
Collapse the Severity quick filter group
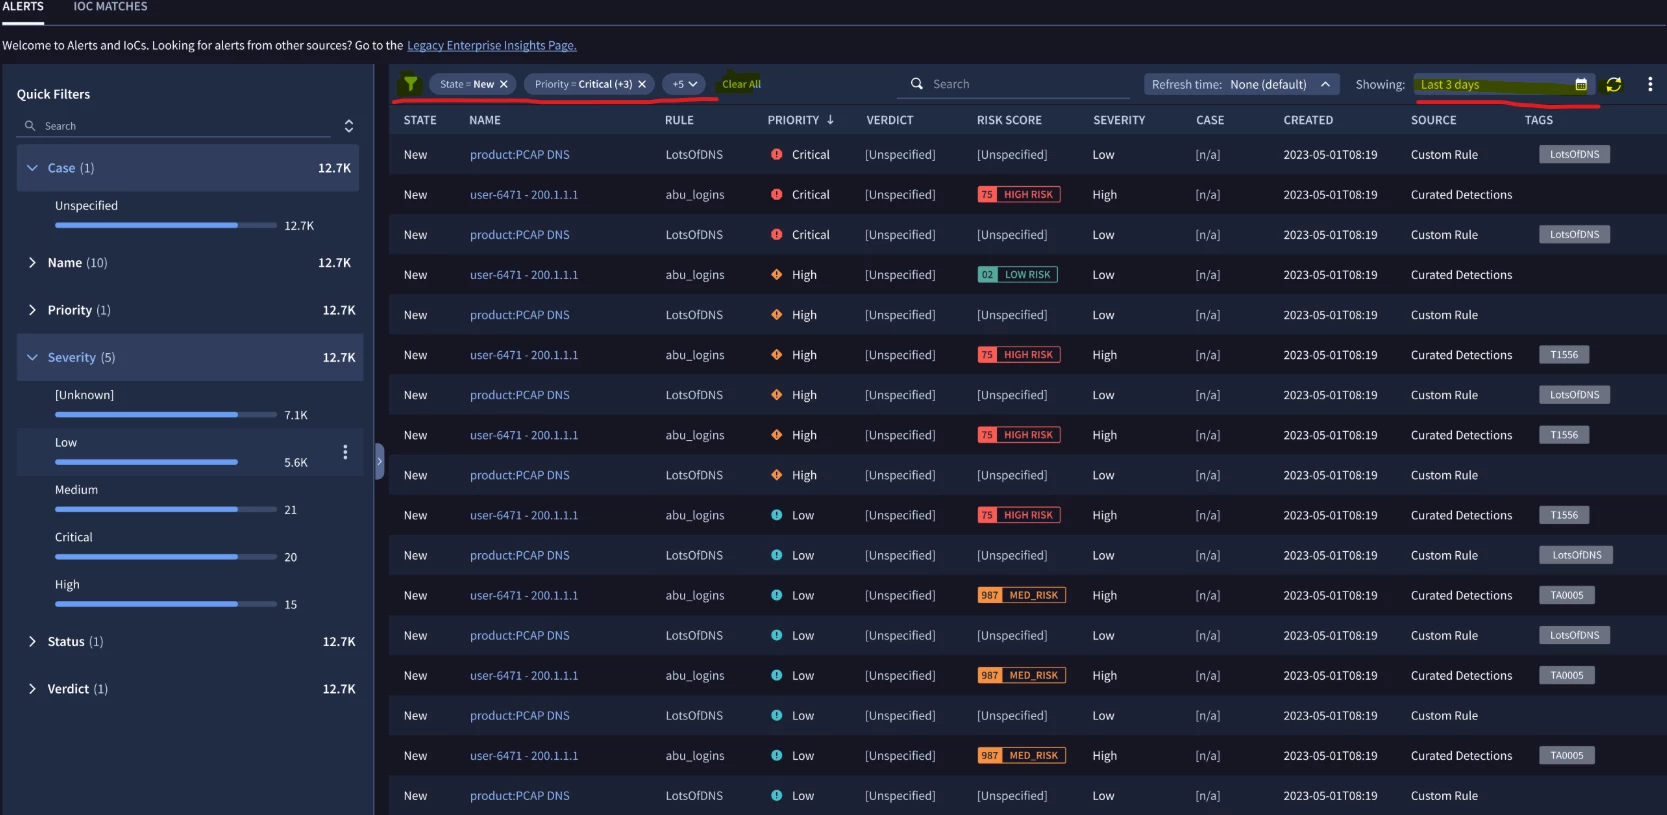32,357
